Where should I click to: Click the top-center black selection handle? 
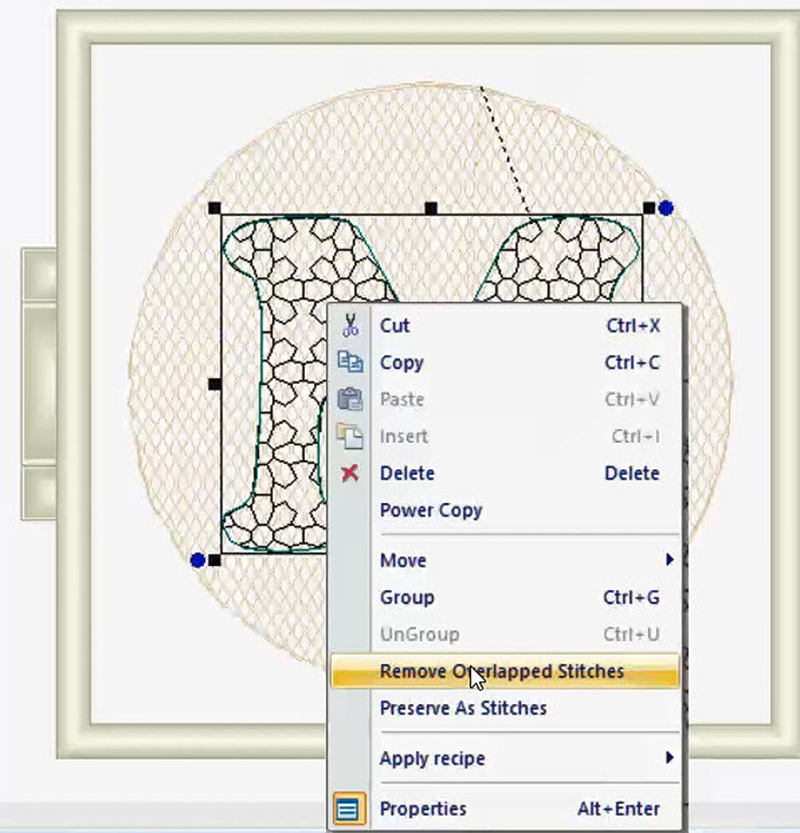click(431, 208)
